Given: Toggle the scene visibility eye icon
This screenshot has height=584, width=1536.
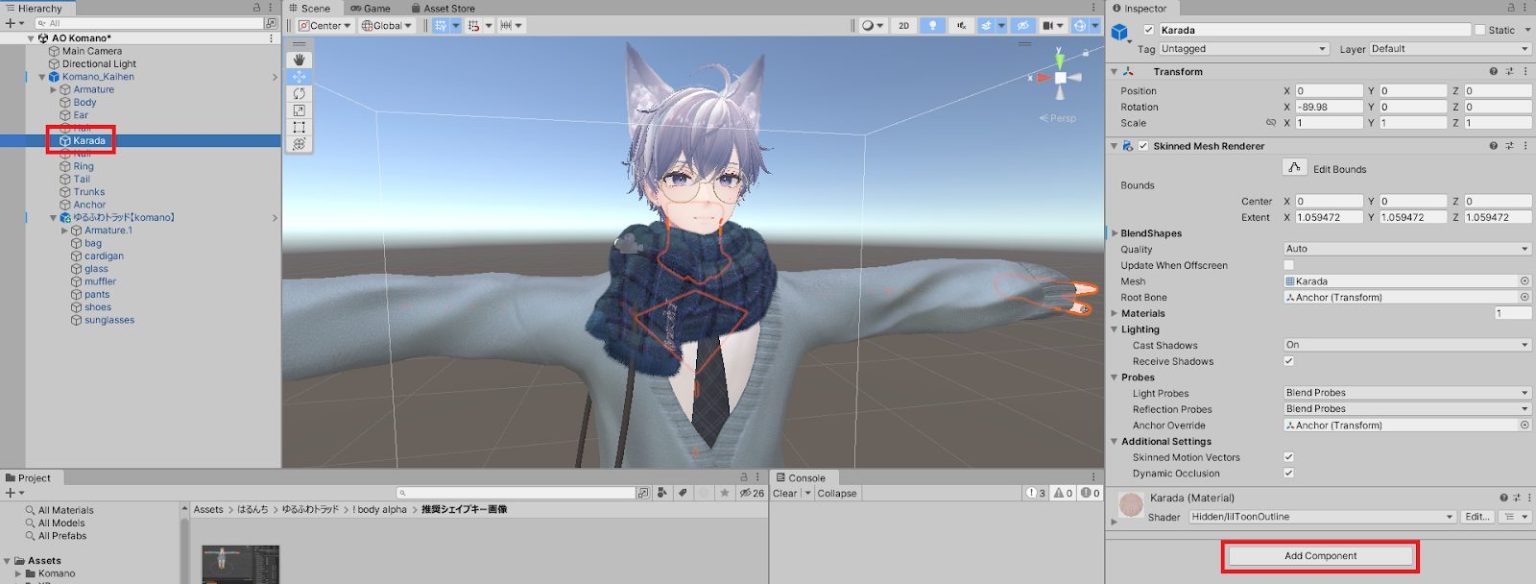Looking at the screenshot, I should pos(1023,25).
